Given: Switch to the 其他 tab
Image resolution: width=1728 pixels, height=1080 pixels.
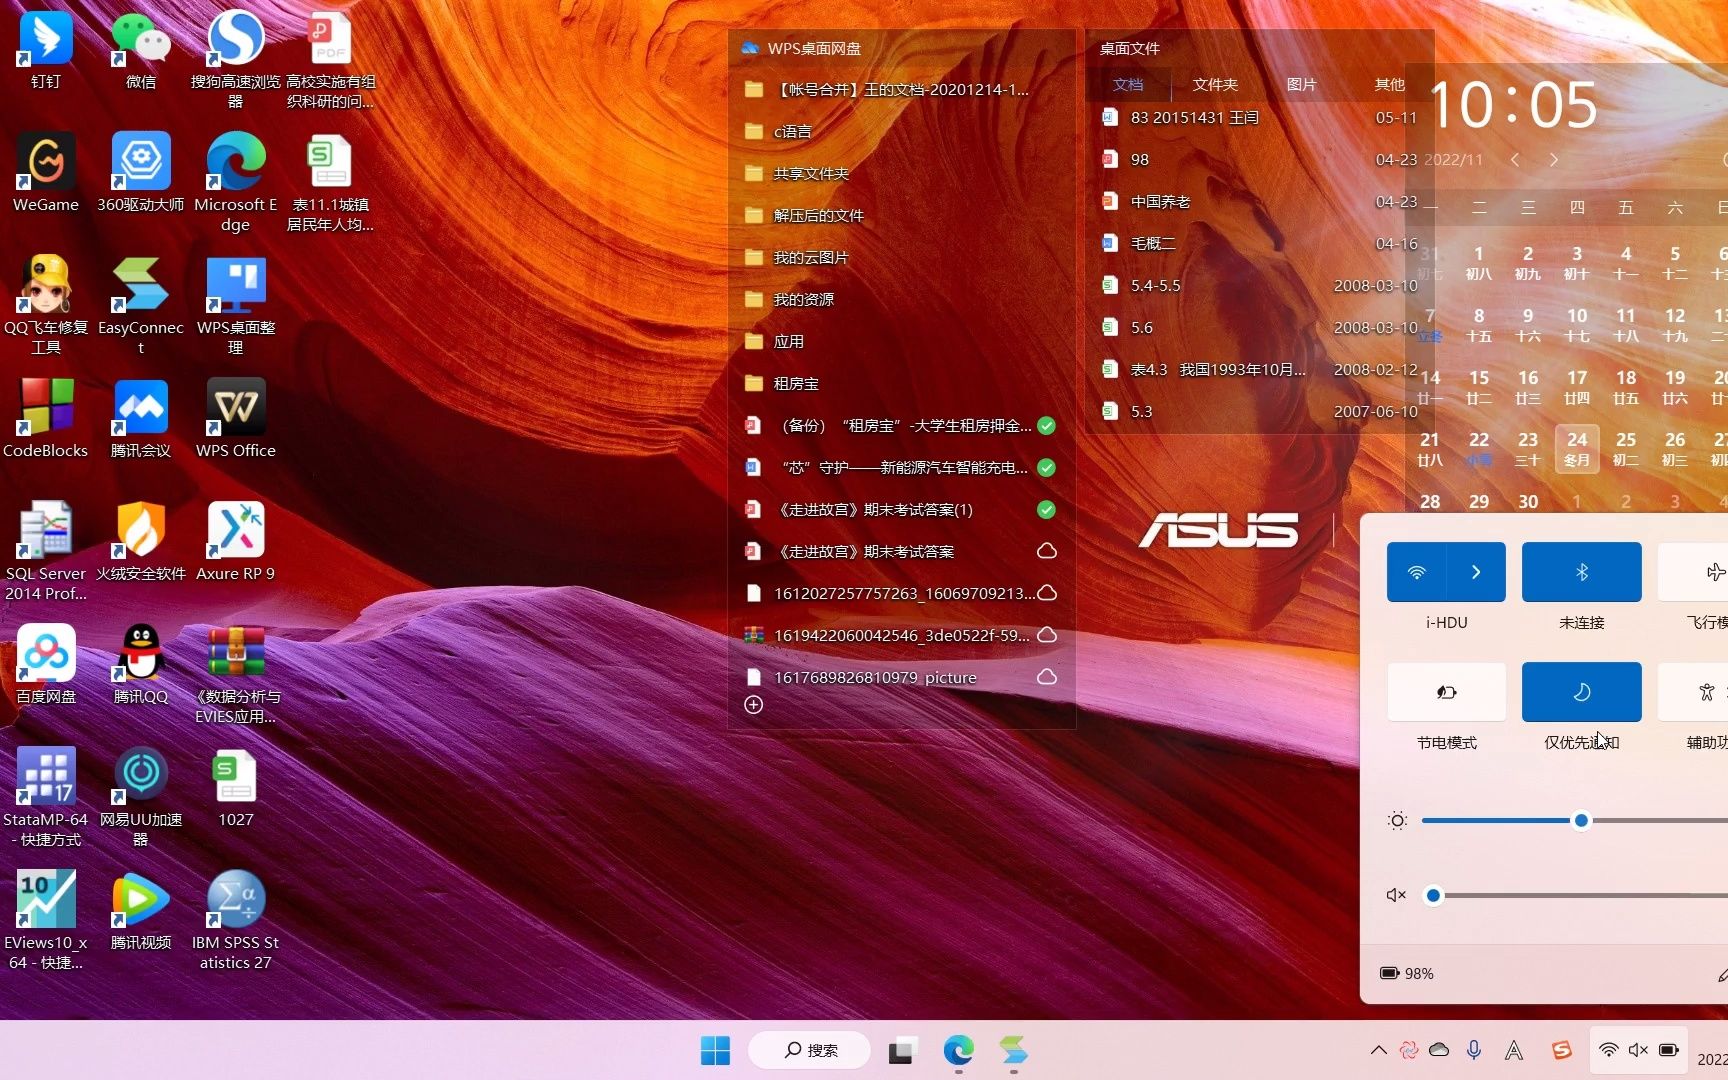Looking at the screenshot, I should click(1389, 85).
